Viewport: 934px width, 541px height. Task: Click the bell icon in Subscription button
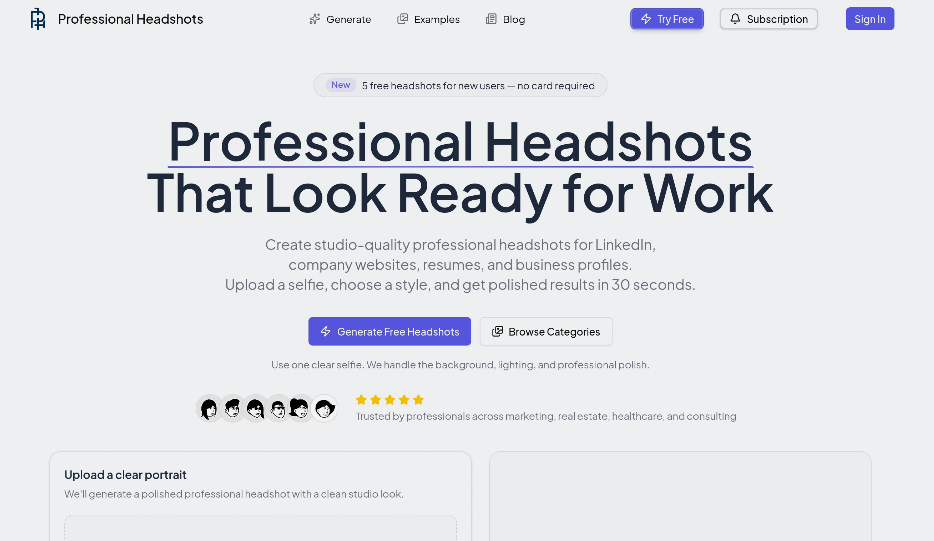[x=736, y=19]
